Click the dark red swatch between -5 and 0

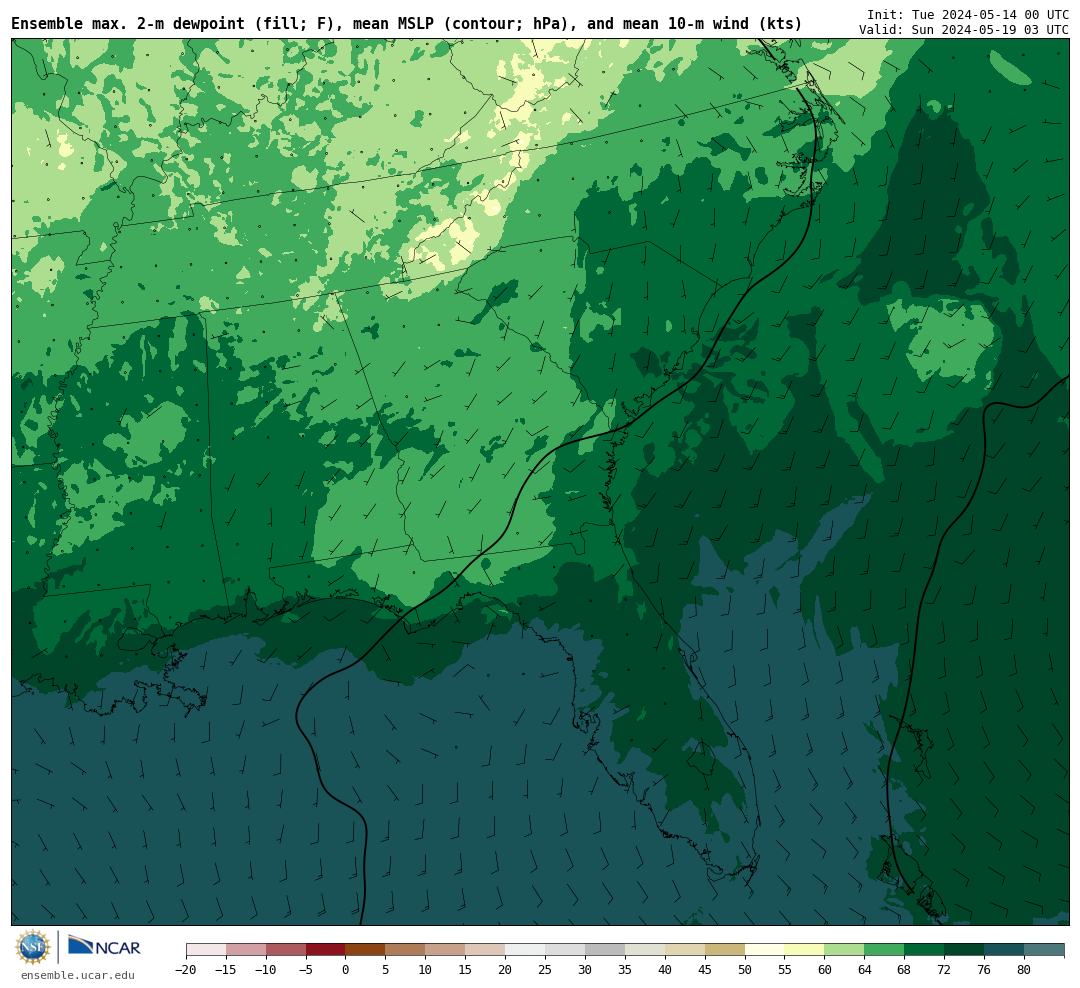tap(326, 950)
